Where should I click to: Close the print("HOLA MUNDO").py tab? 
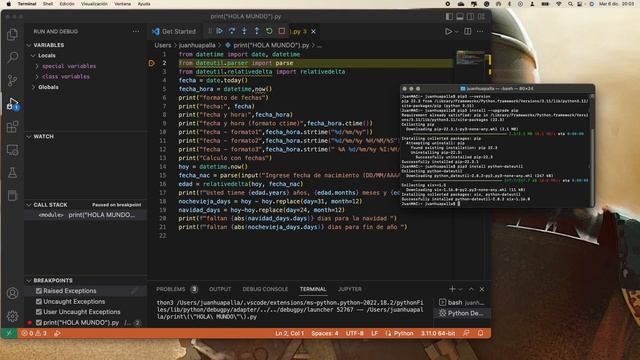click(x=313, y=31)
